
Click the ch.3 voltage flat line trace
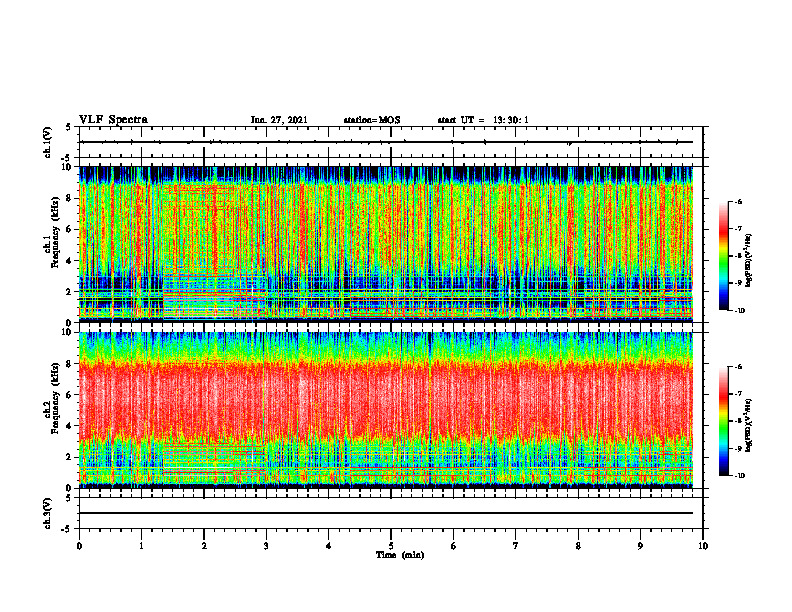(386, 513)
